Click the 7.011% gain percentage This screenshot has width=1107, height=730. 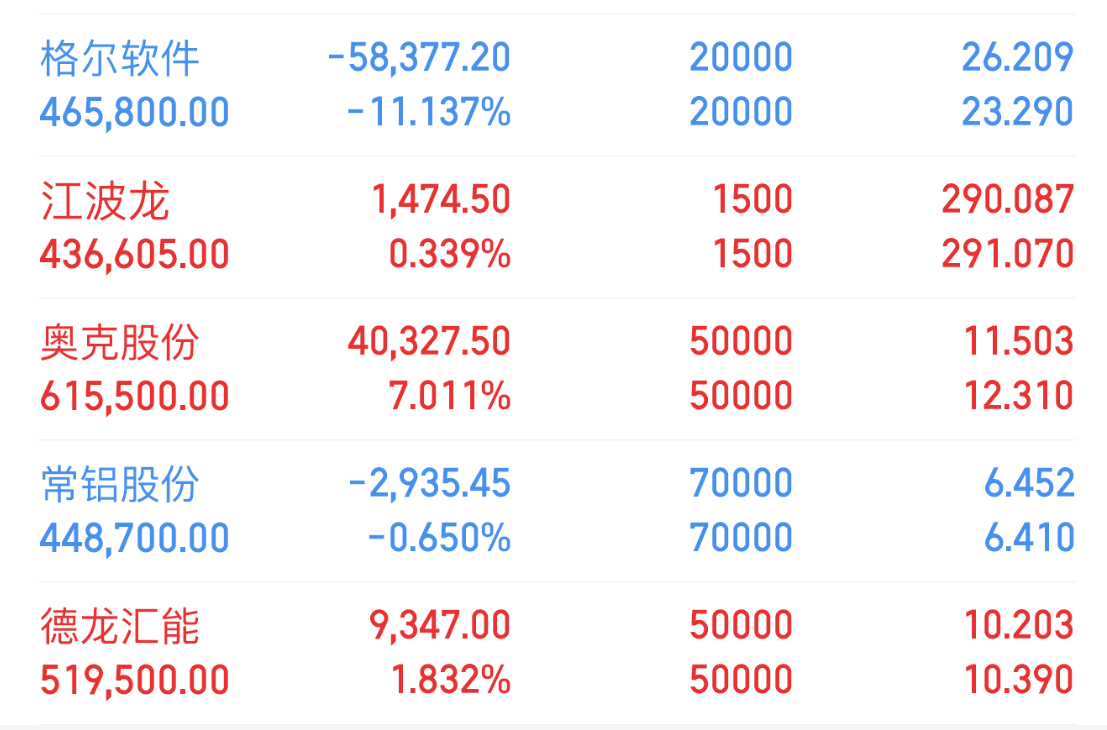tap(450, 396)
